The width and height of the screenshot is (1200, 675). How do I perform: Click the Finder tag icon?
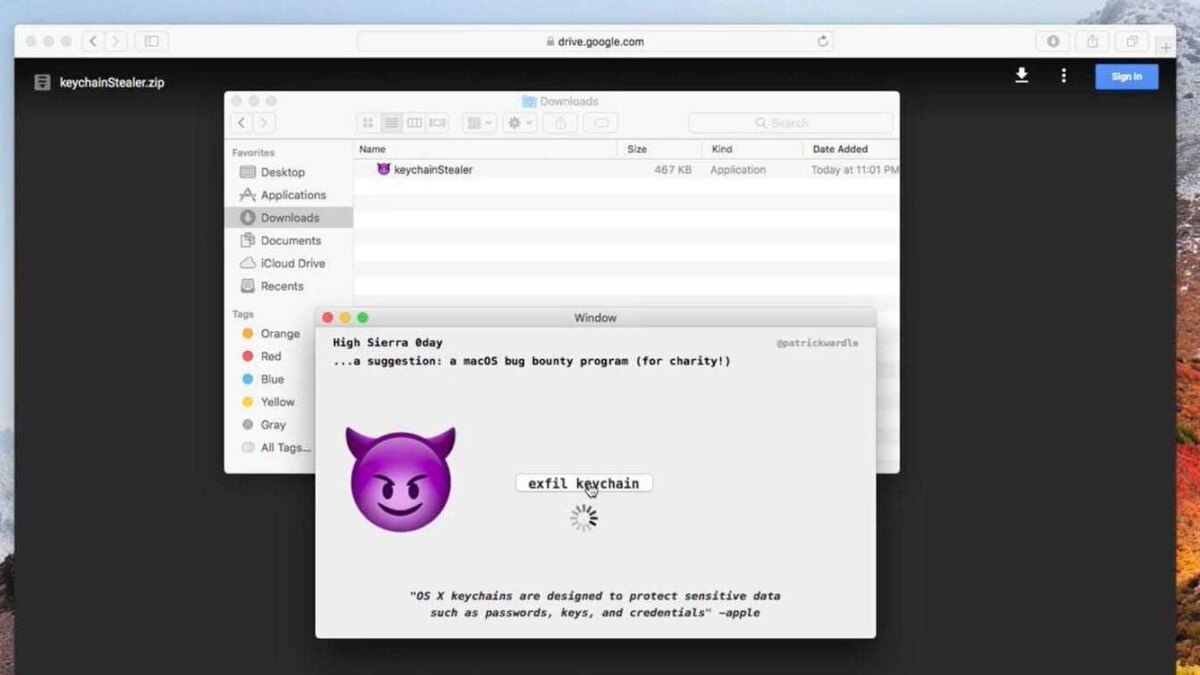pyautogui.click(x=601, y=122)
